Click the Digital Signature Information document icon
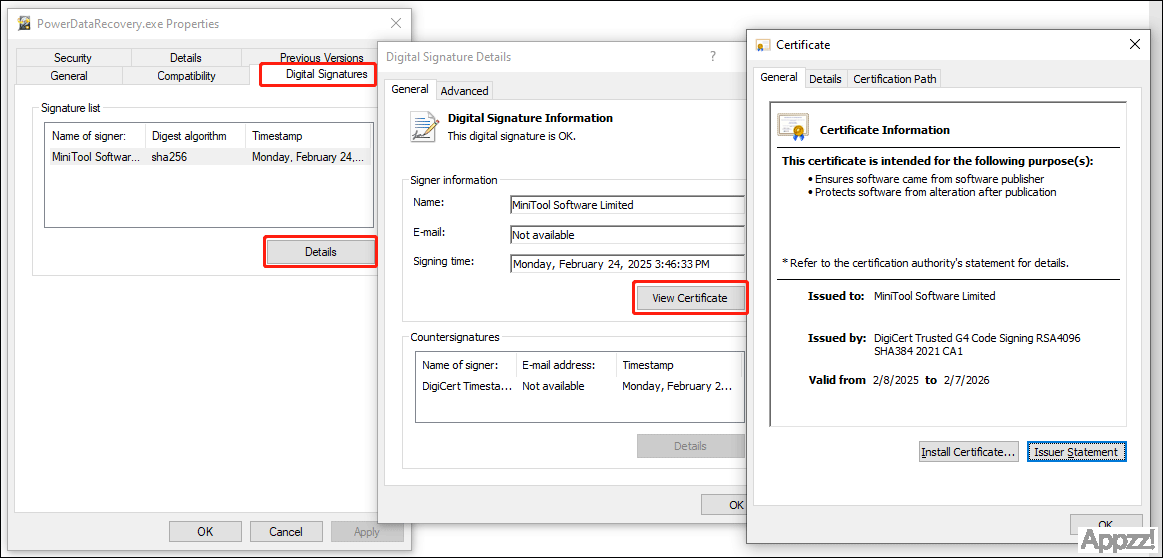1163x558 pixels. click(424, 126)
